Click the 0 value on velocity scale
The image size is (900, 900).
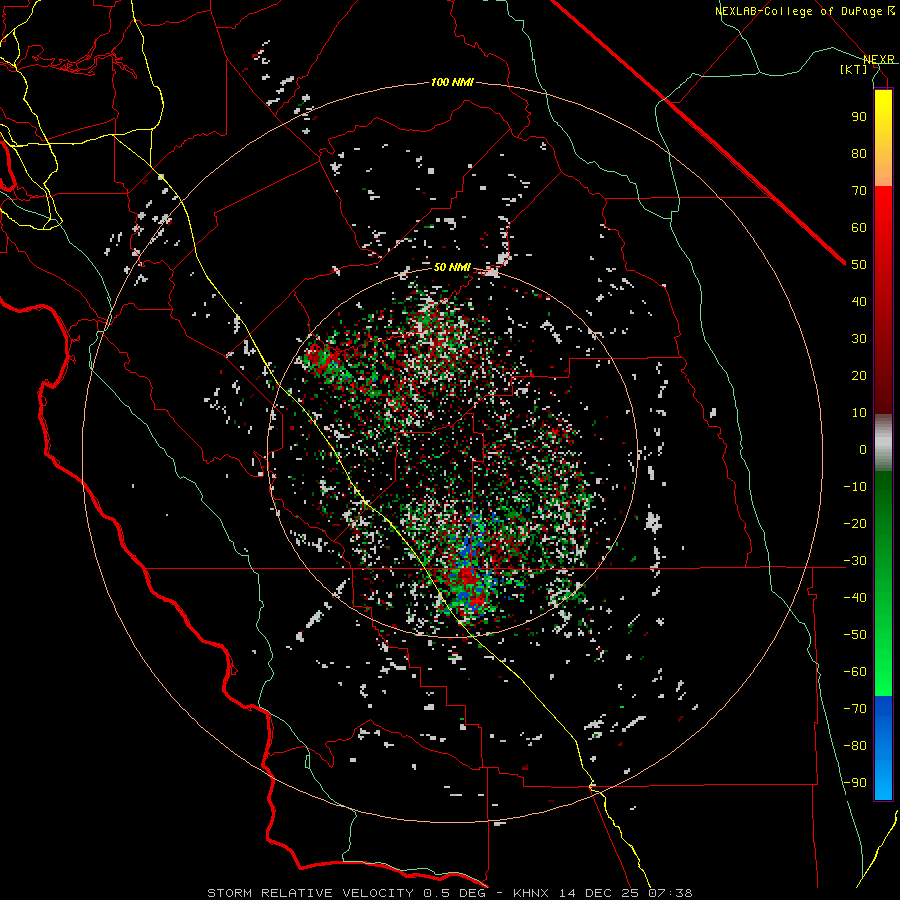(x=863, y=450)
